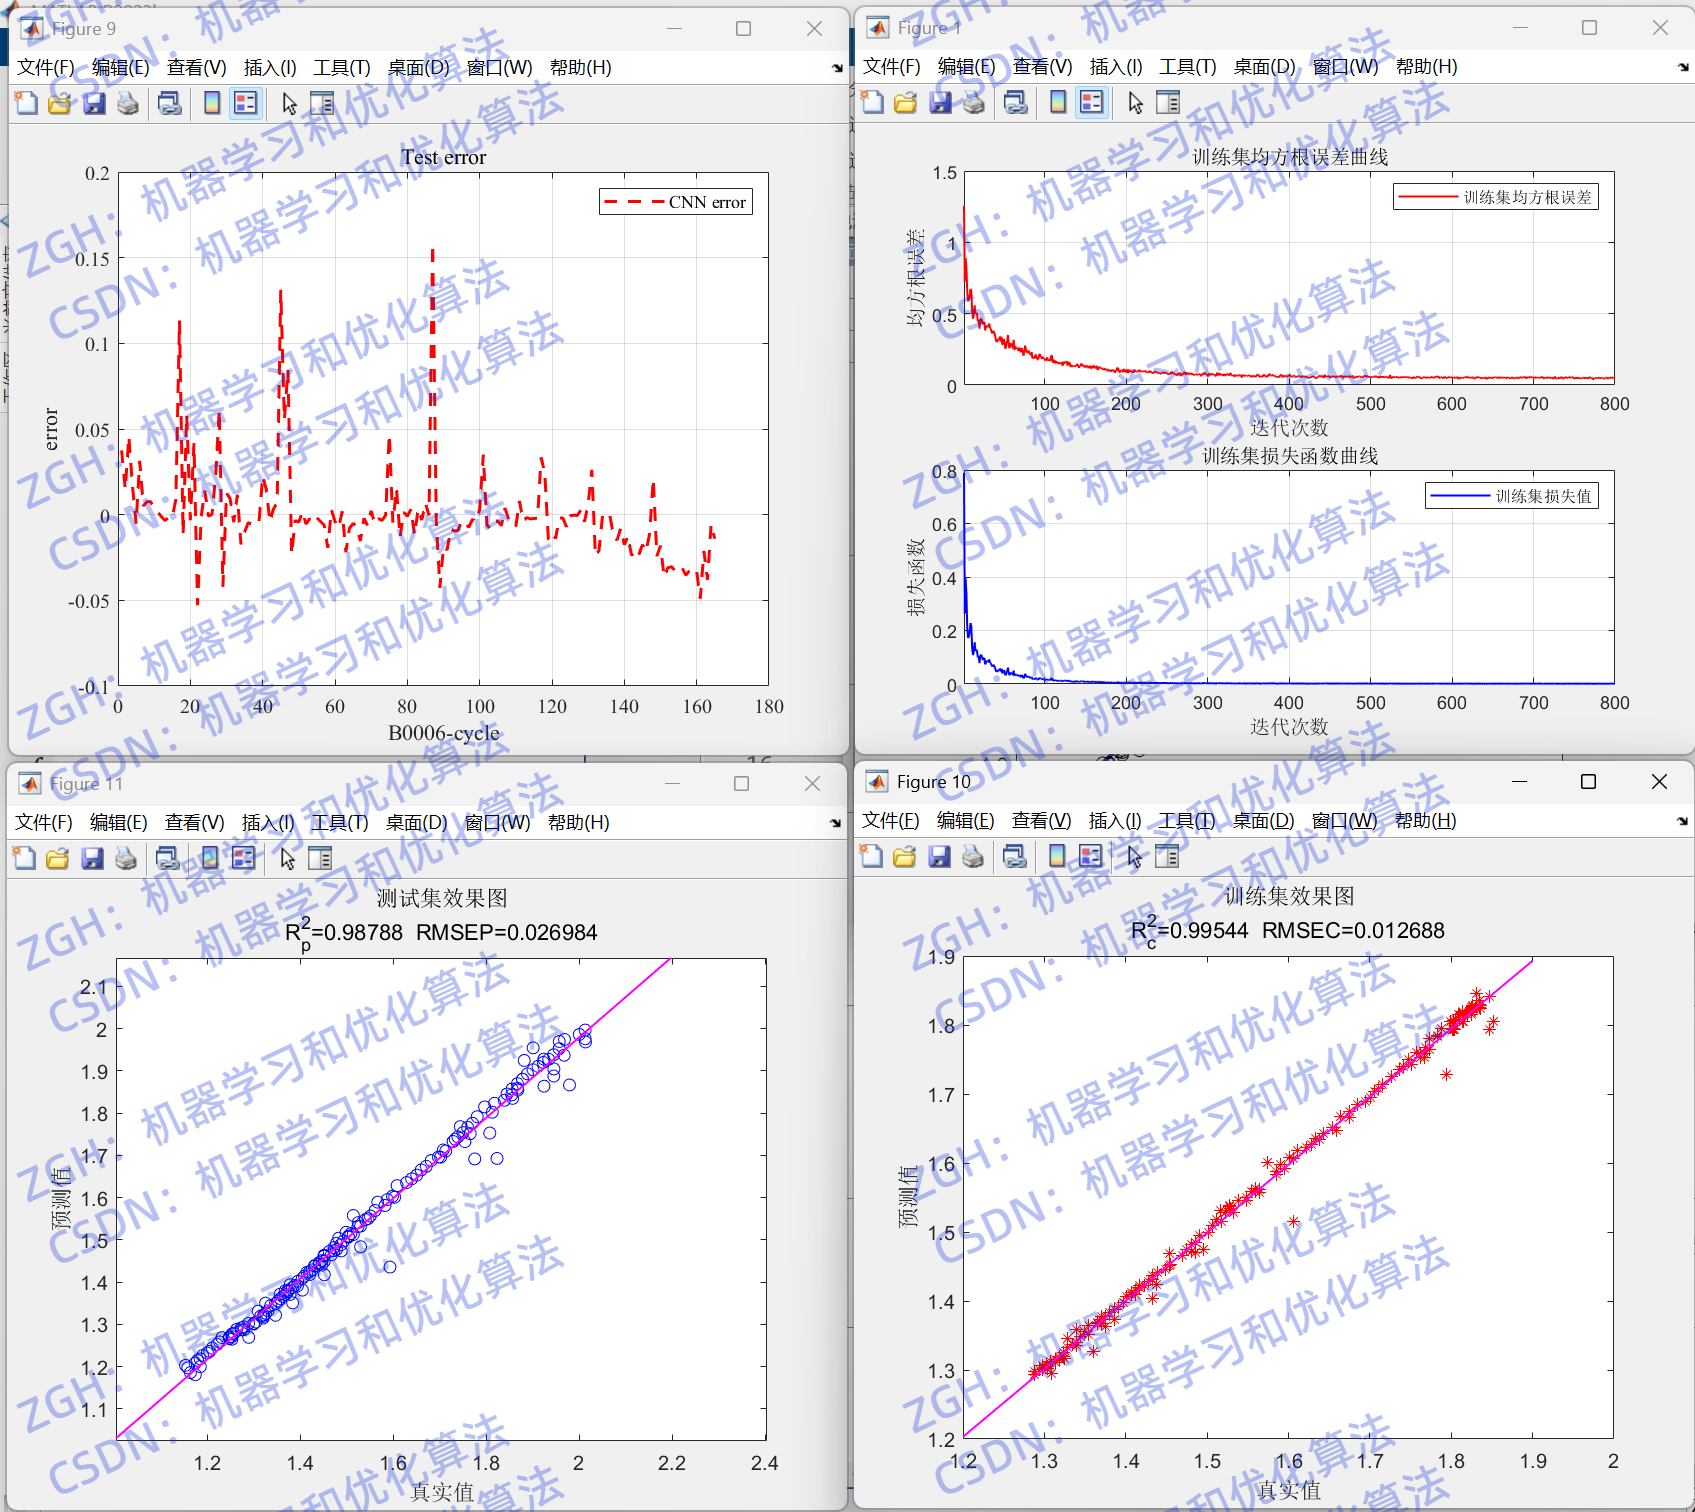Select the 训练集损失值 legend box

click(1512, 496)
